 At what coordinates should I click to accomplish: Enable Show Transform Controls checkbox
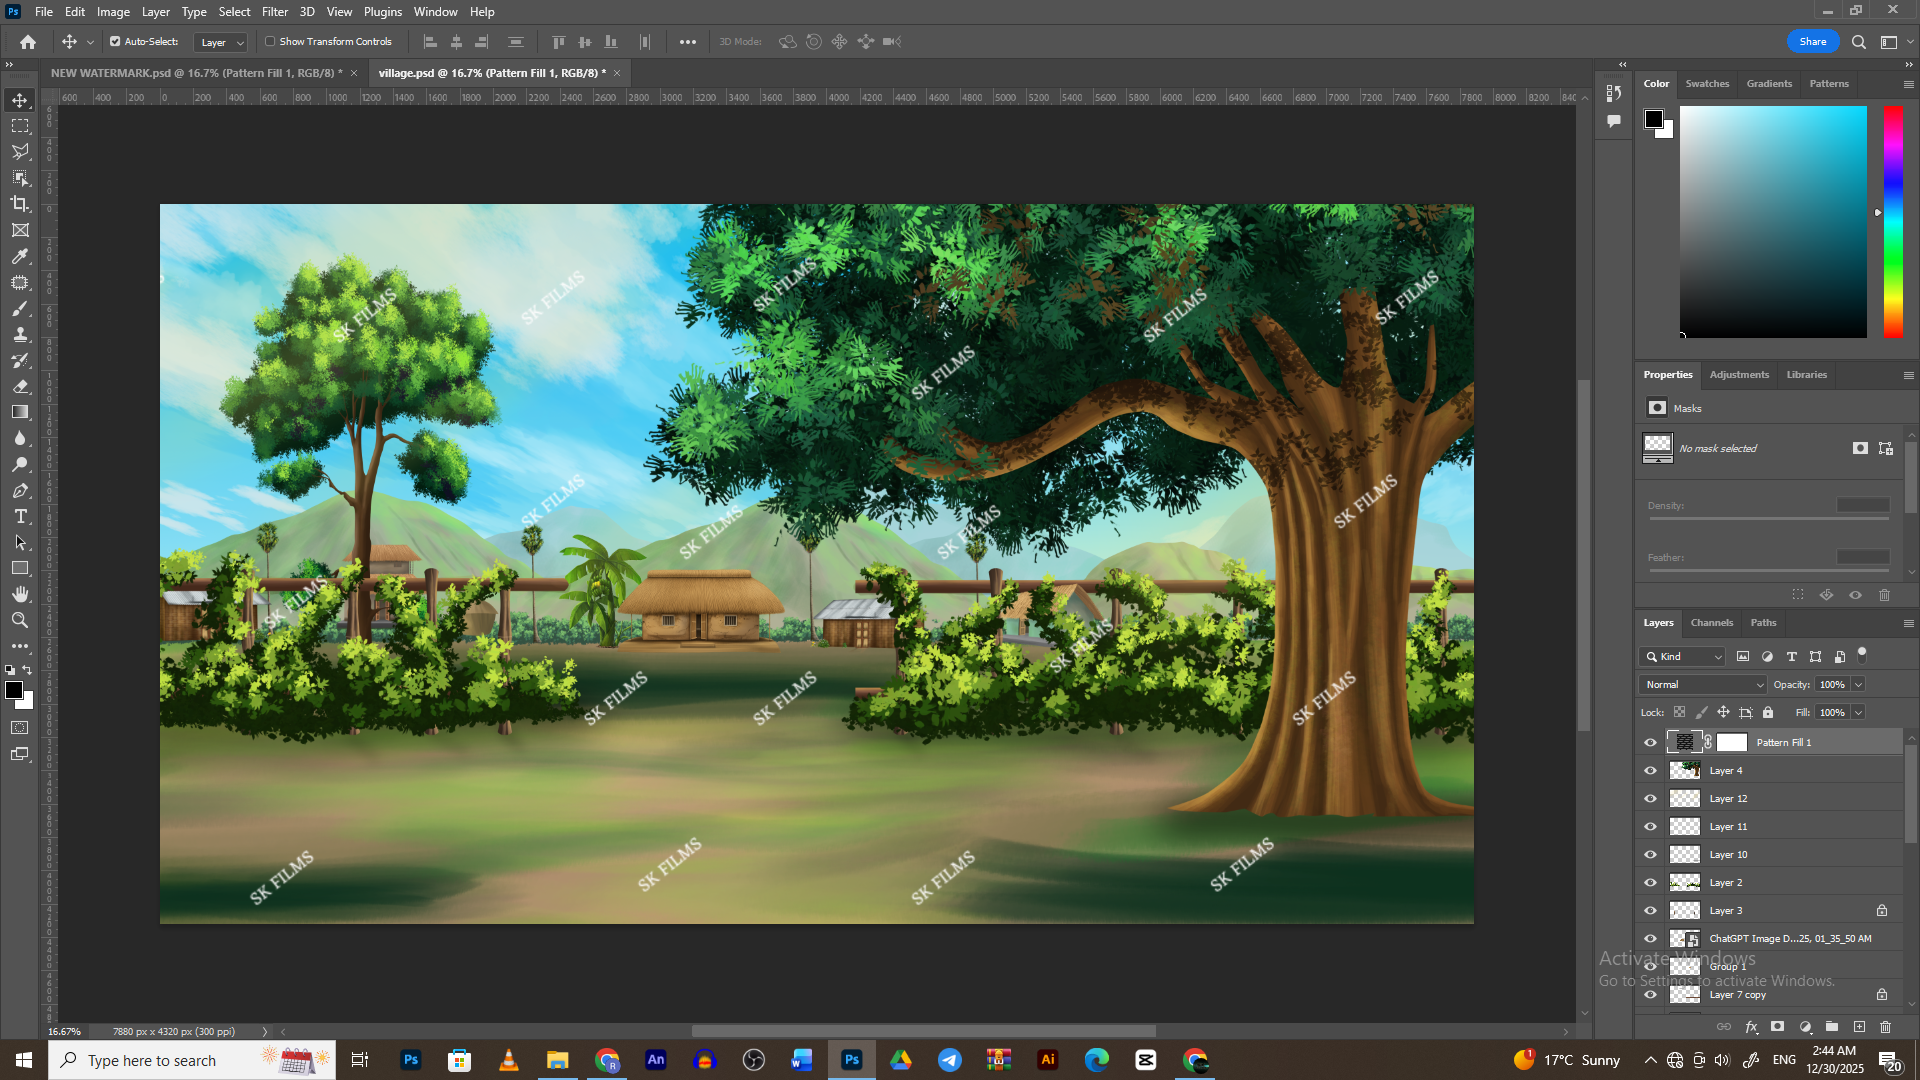270,42
